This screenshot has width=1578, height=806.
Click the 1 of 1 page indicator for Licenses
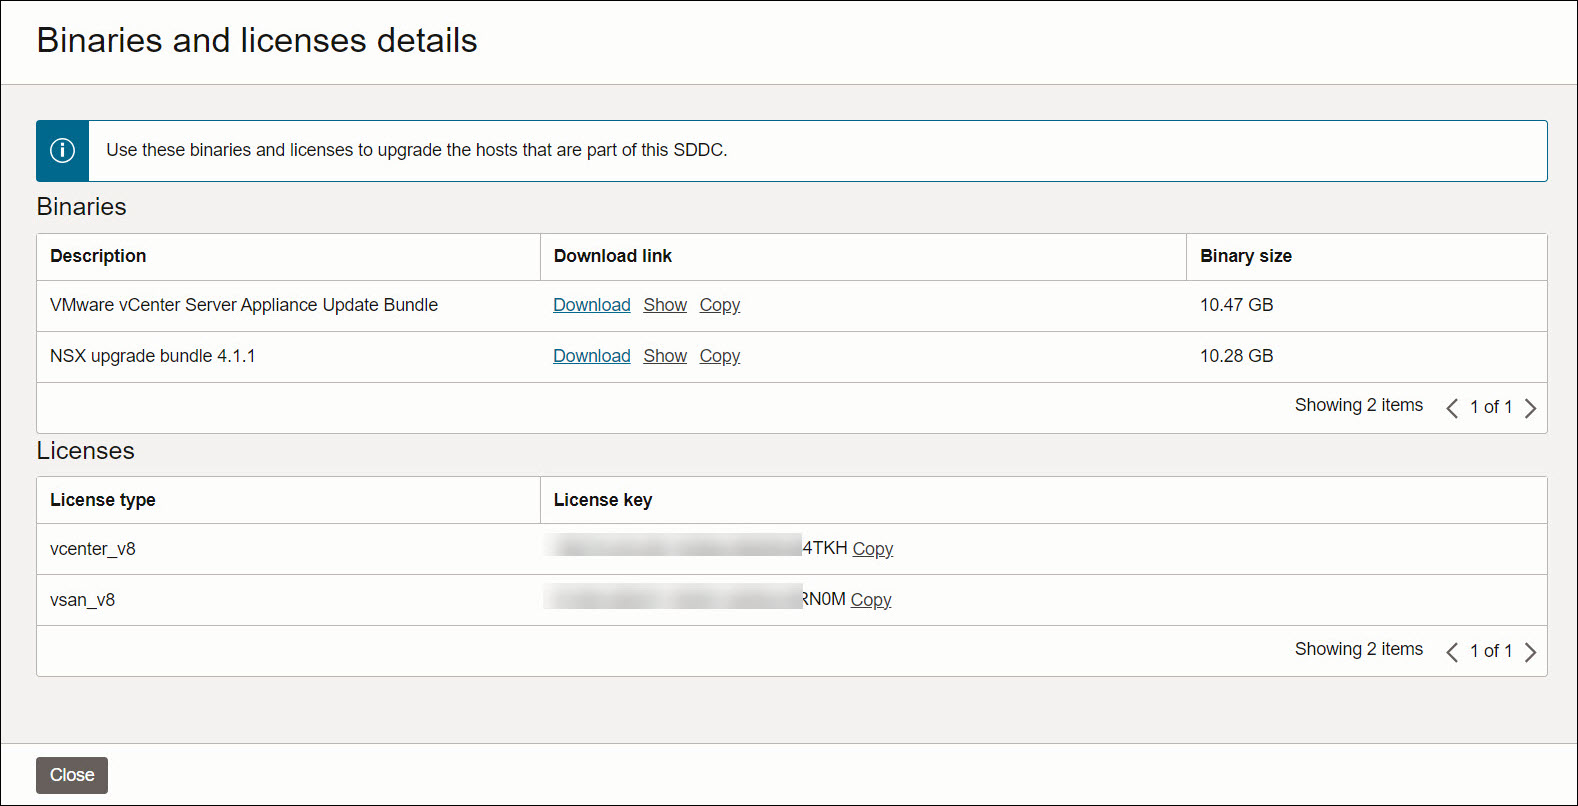click(x=1491, y=651)
